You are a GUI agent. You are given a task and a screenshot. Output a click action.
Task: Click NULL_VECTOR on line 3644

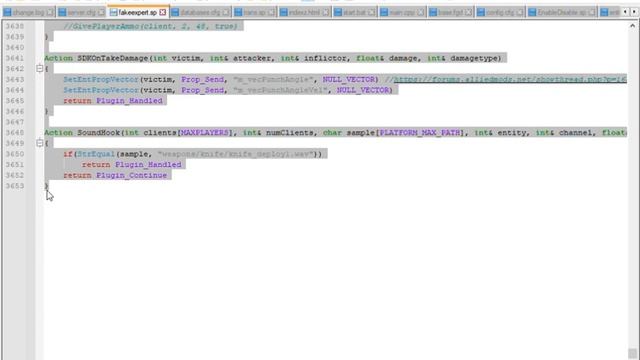point(362,90)
